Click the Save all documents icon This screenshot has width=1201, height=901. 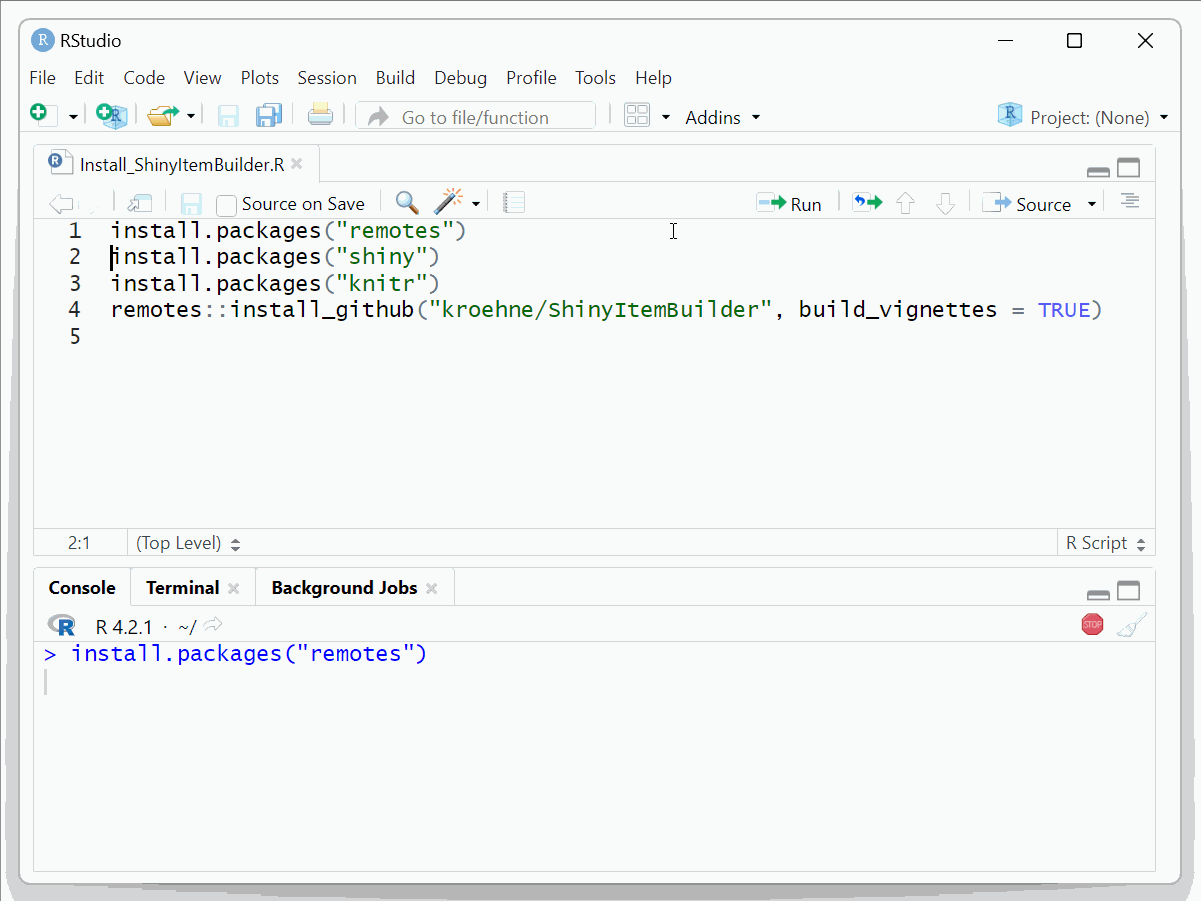click(x=269, y=116)
